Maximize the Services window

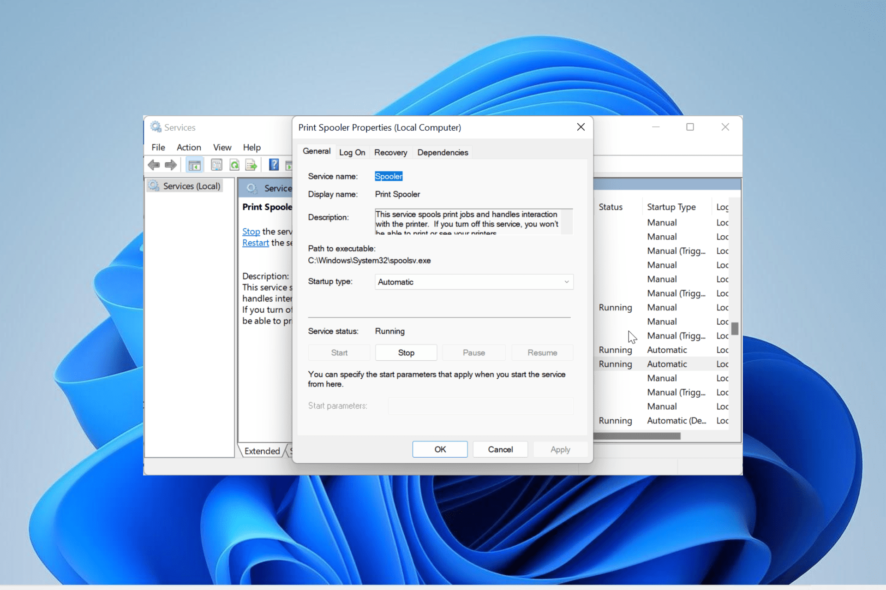pyautogui.click(x=690, y=127)
